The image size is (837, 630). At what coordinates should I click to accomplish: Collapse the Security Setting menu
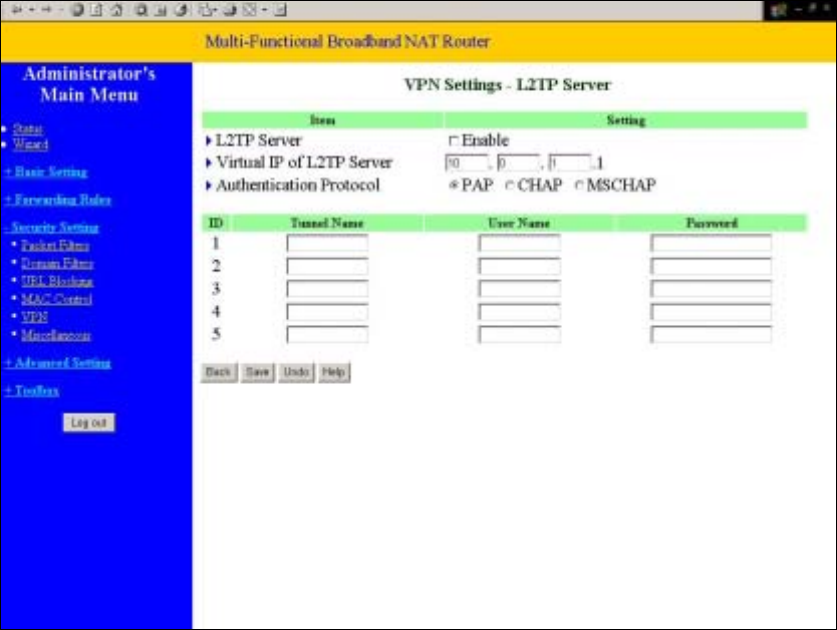[x=51, y=227]
